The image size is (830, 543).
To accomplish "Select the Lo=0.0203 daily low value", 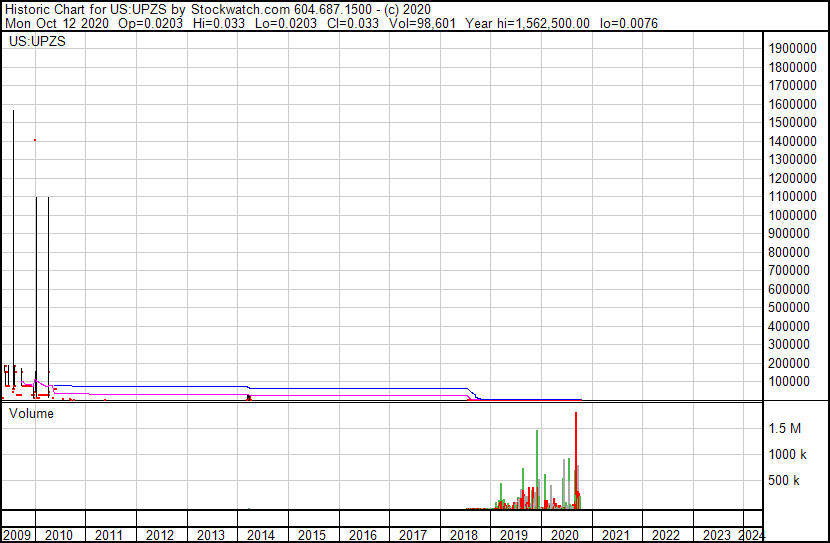I will coord(286,23).
